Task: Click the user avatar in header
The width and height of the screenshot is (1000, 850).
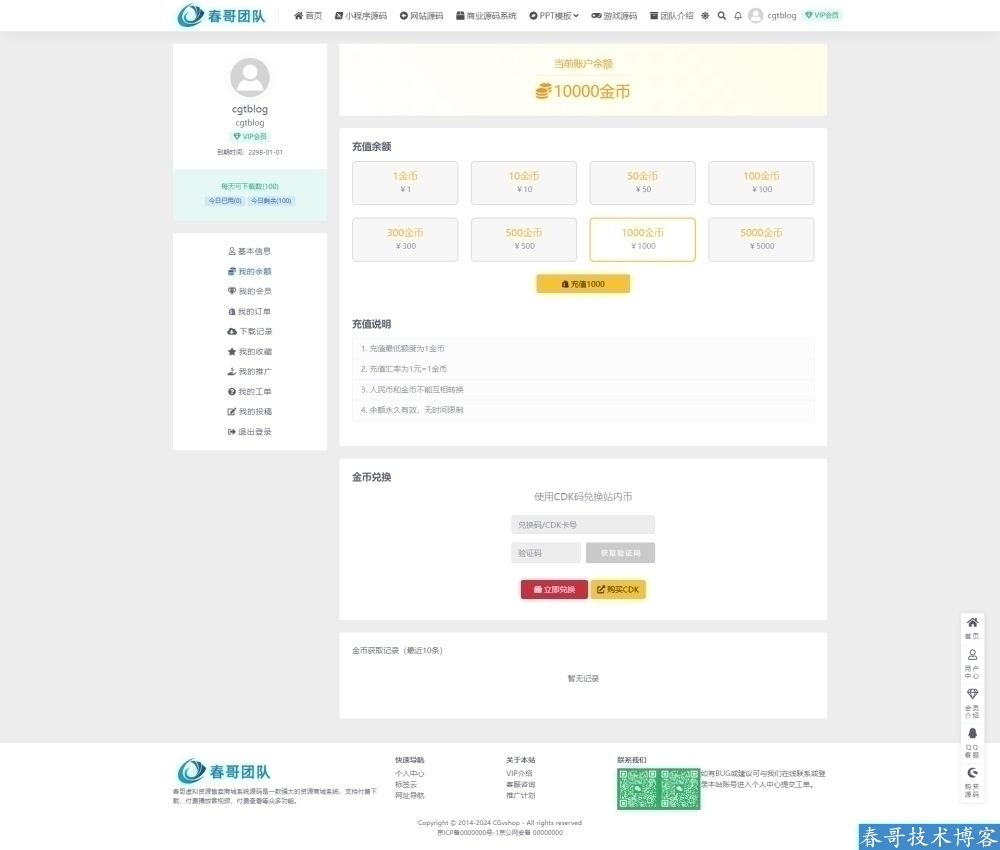Action: pos(755,16)
